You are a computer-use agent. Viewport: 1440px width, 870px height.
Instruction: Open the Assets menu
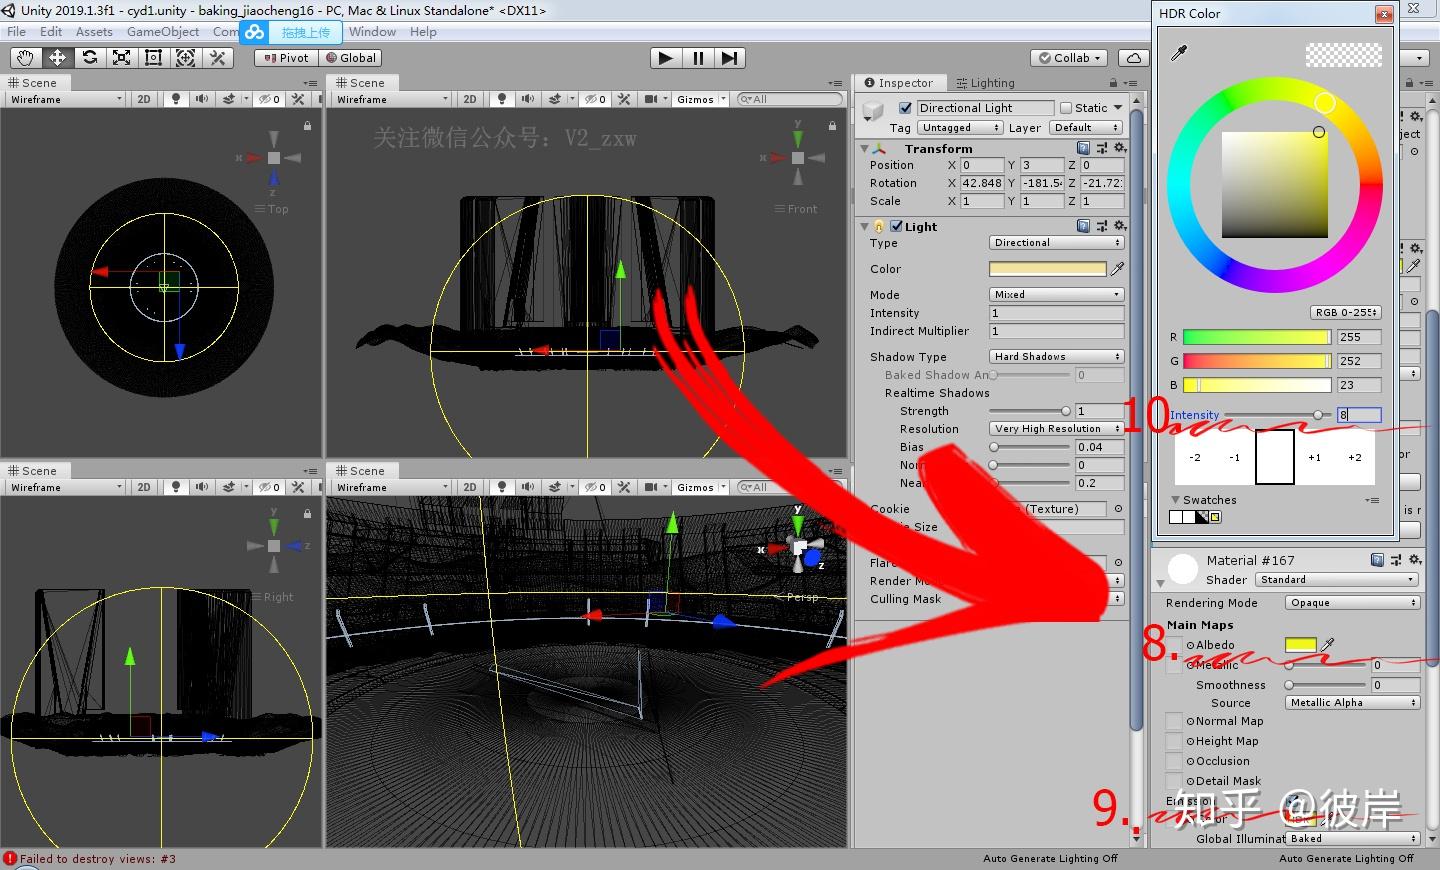[94, 32]
